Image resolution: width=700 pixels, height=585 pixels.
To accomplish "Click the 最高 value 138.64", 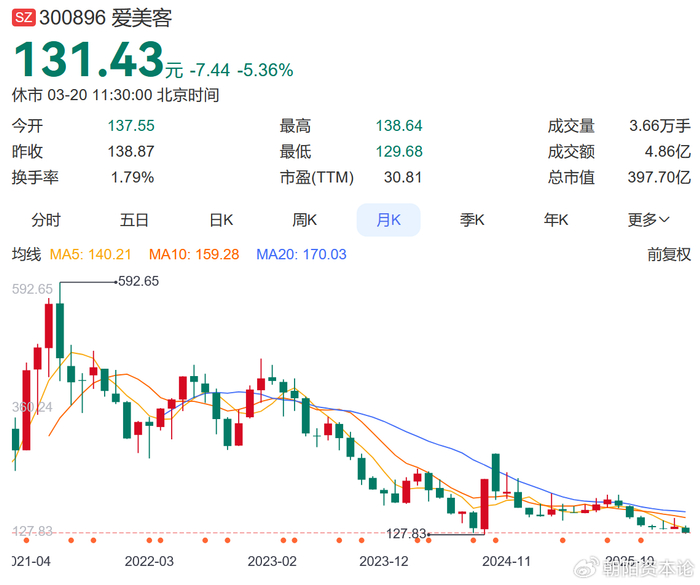I will (x=399, y=126).
